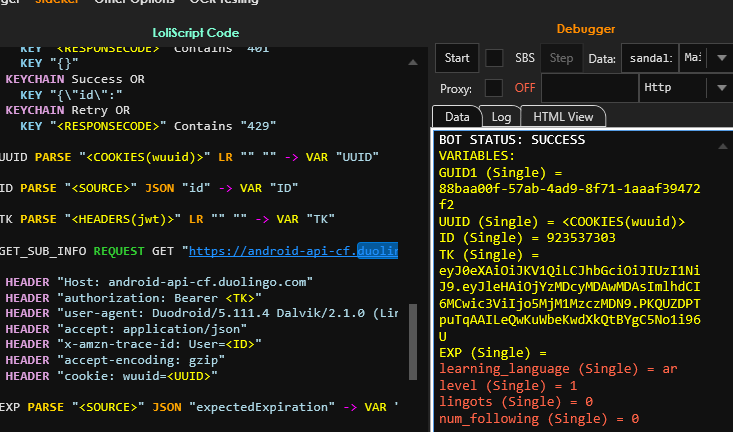
Task: Click the Data input field containing sandal
Action: (x=648, y=58)
